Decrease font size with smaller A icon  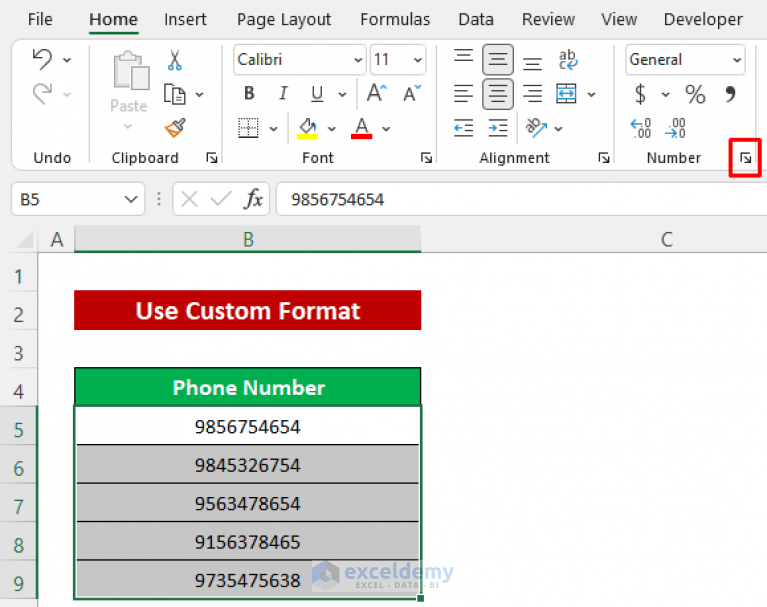pos(412,93)
